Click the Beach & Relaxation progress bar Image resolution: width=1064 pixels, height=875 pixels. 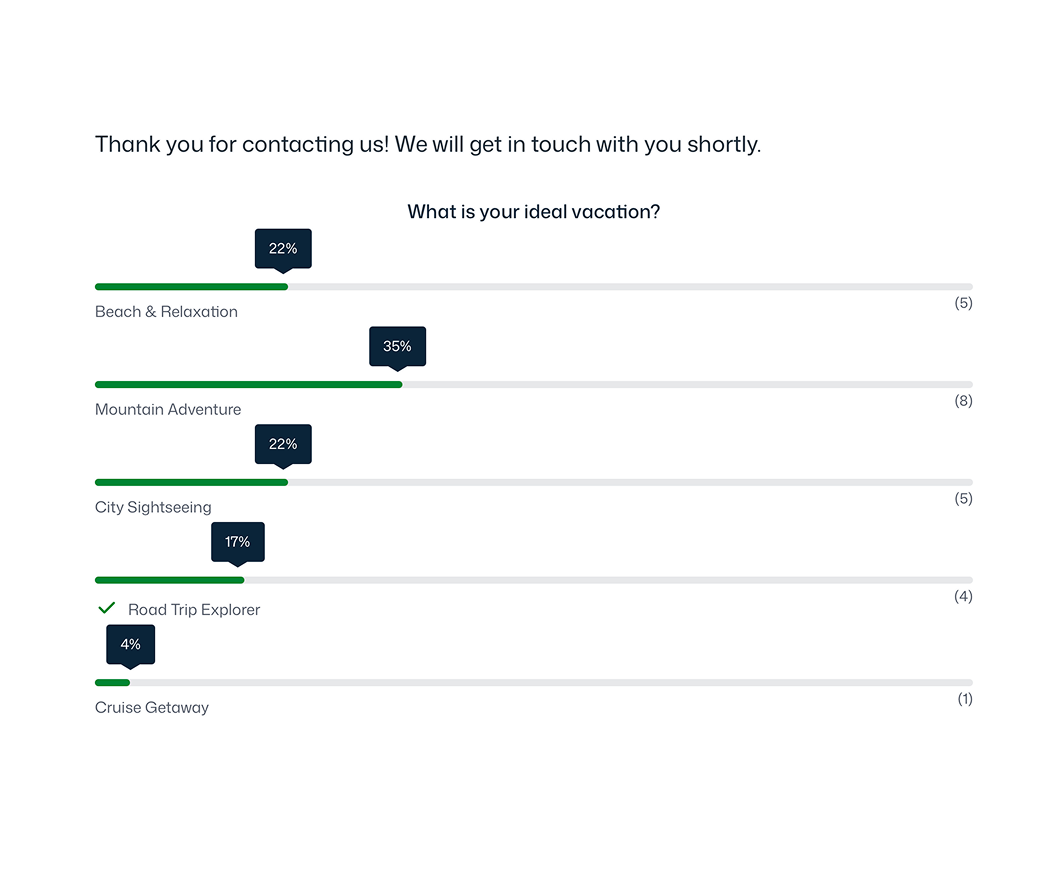pos(533,287)
